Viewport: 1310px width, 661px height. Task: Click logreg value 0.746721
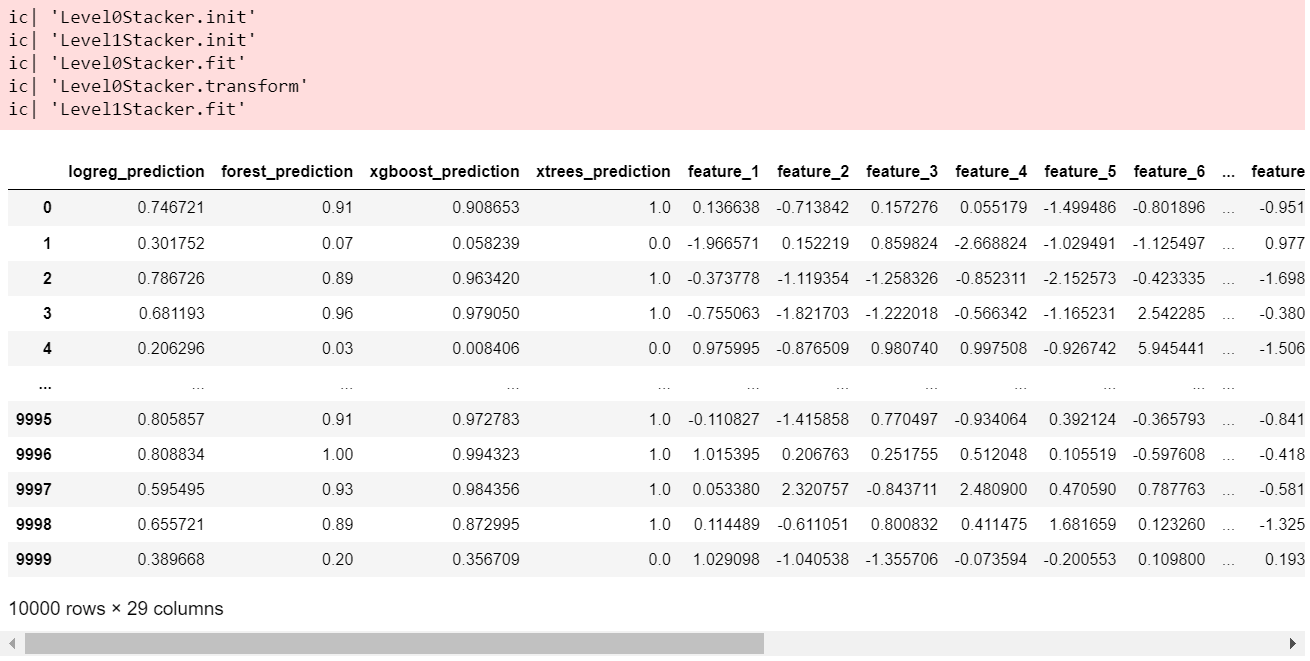point(171,208)
